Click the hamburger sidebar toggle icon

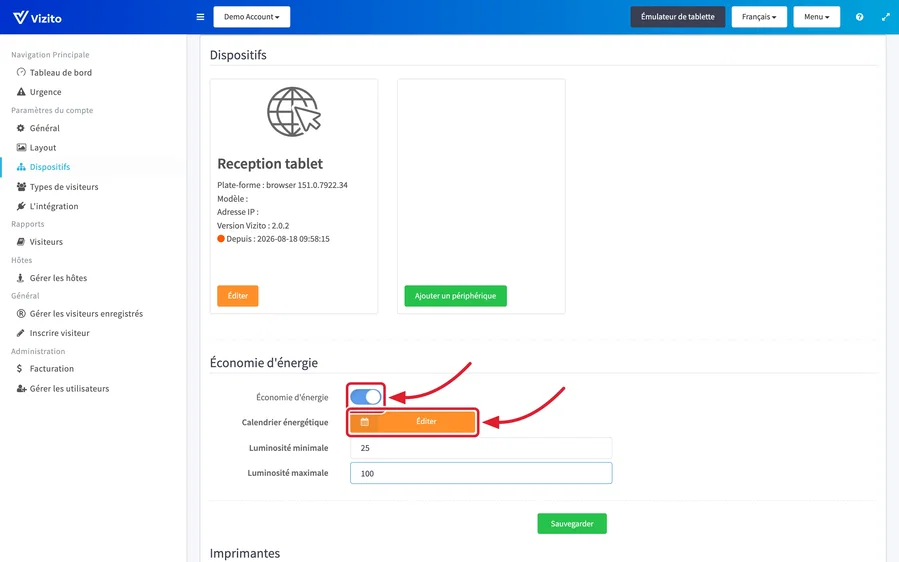200,17
